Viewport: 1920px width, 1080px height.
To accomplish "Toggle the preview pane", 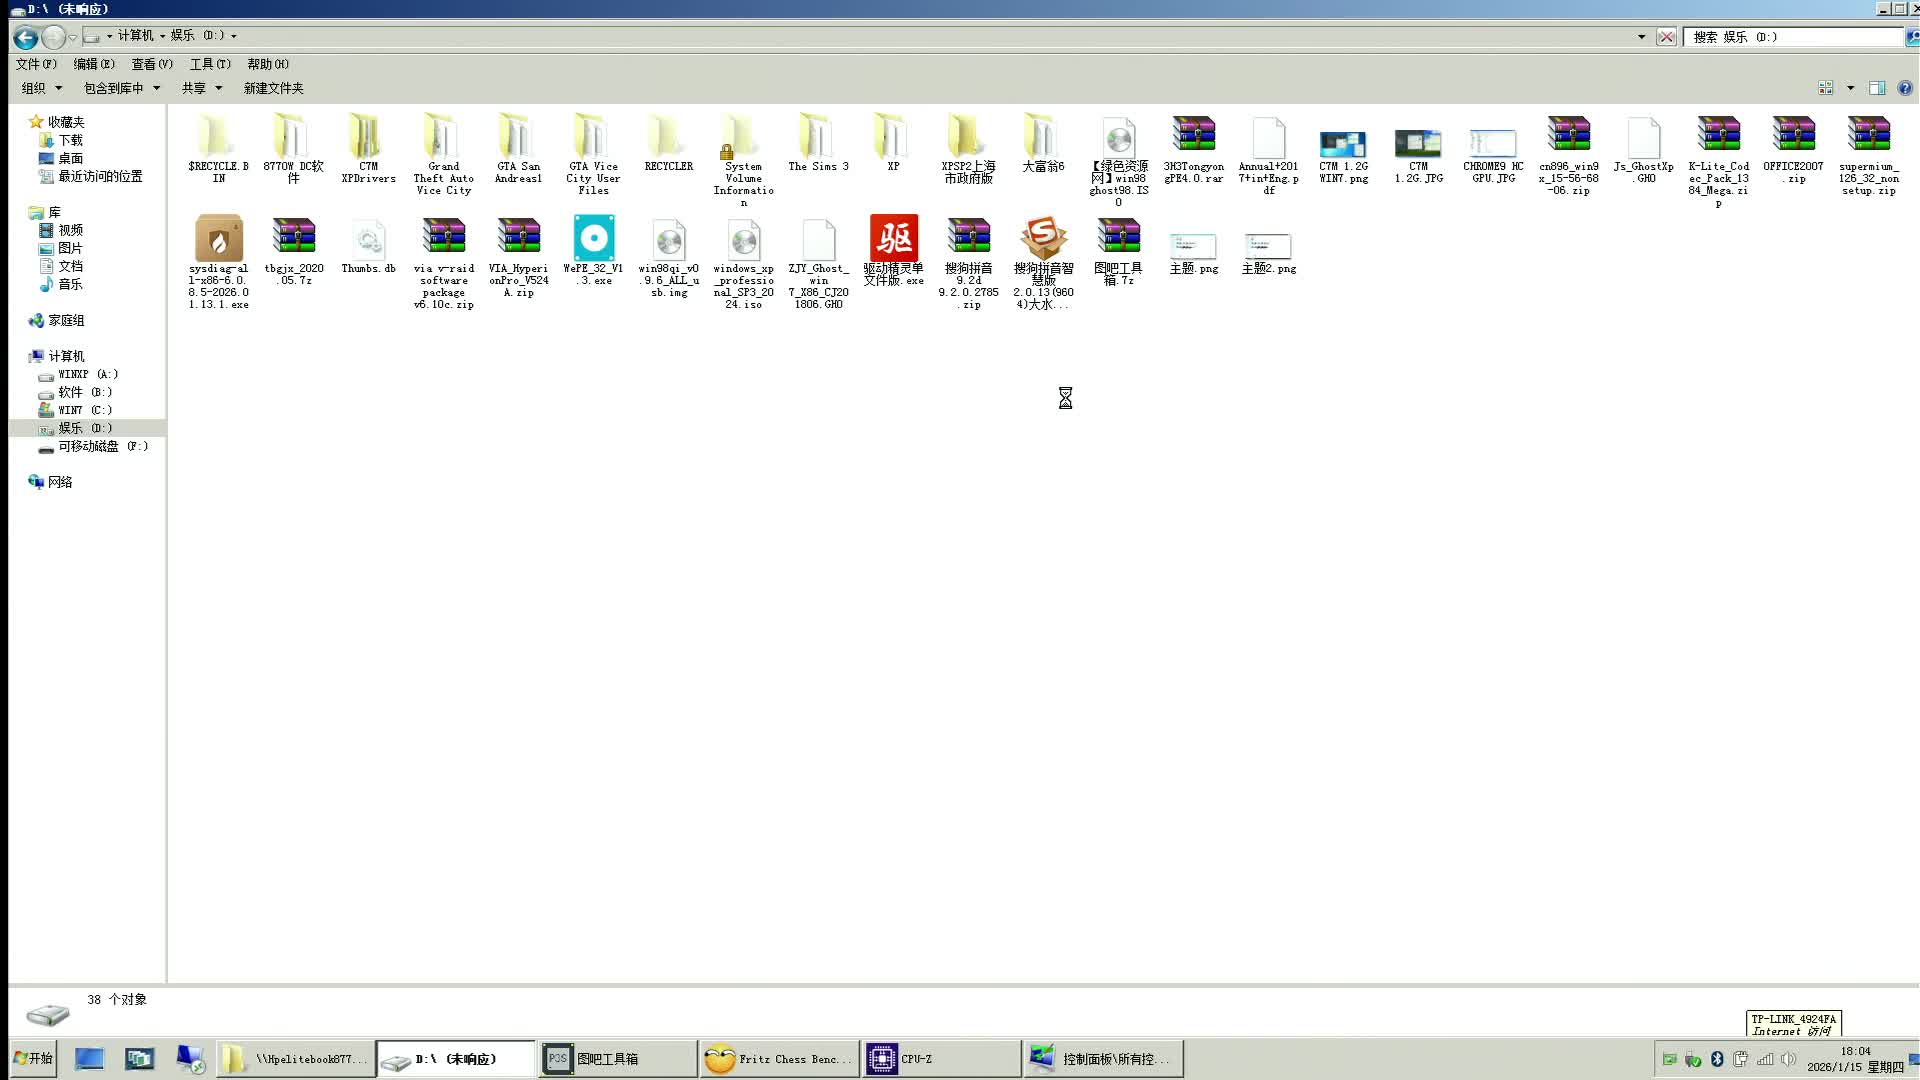I will [1879, 88].
